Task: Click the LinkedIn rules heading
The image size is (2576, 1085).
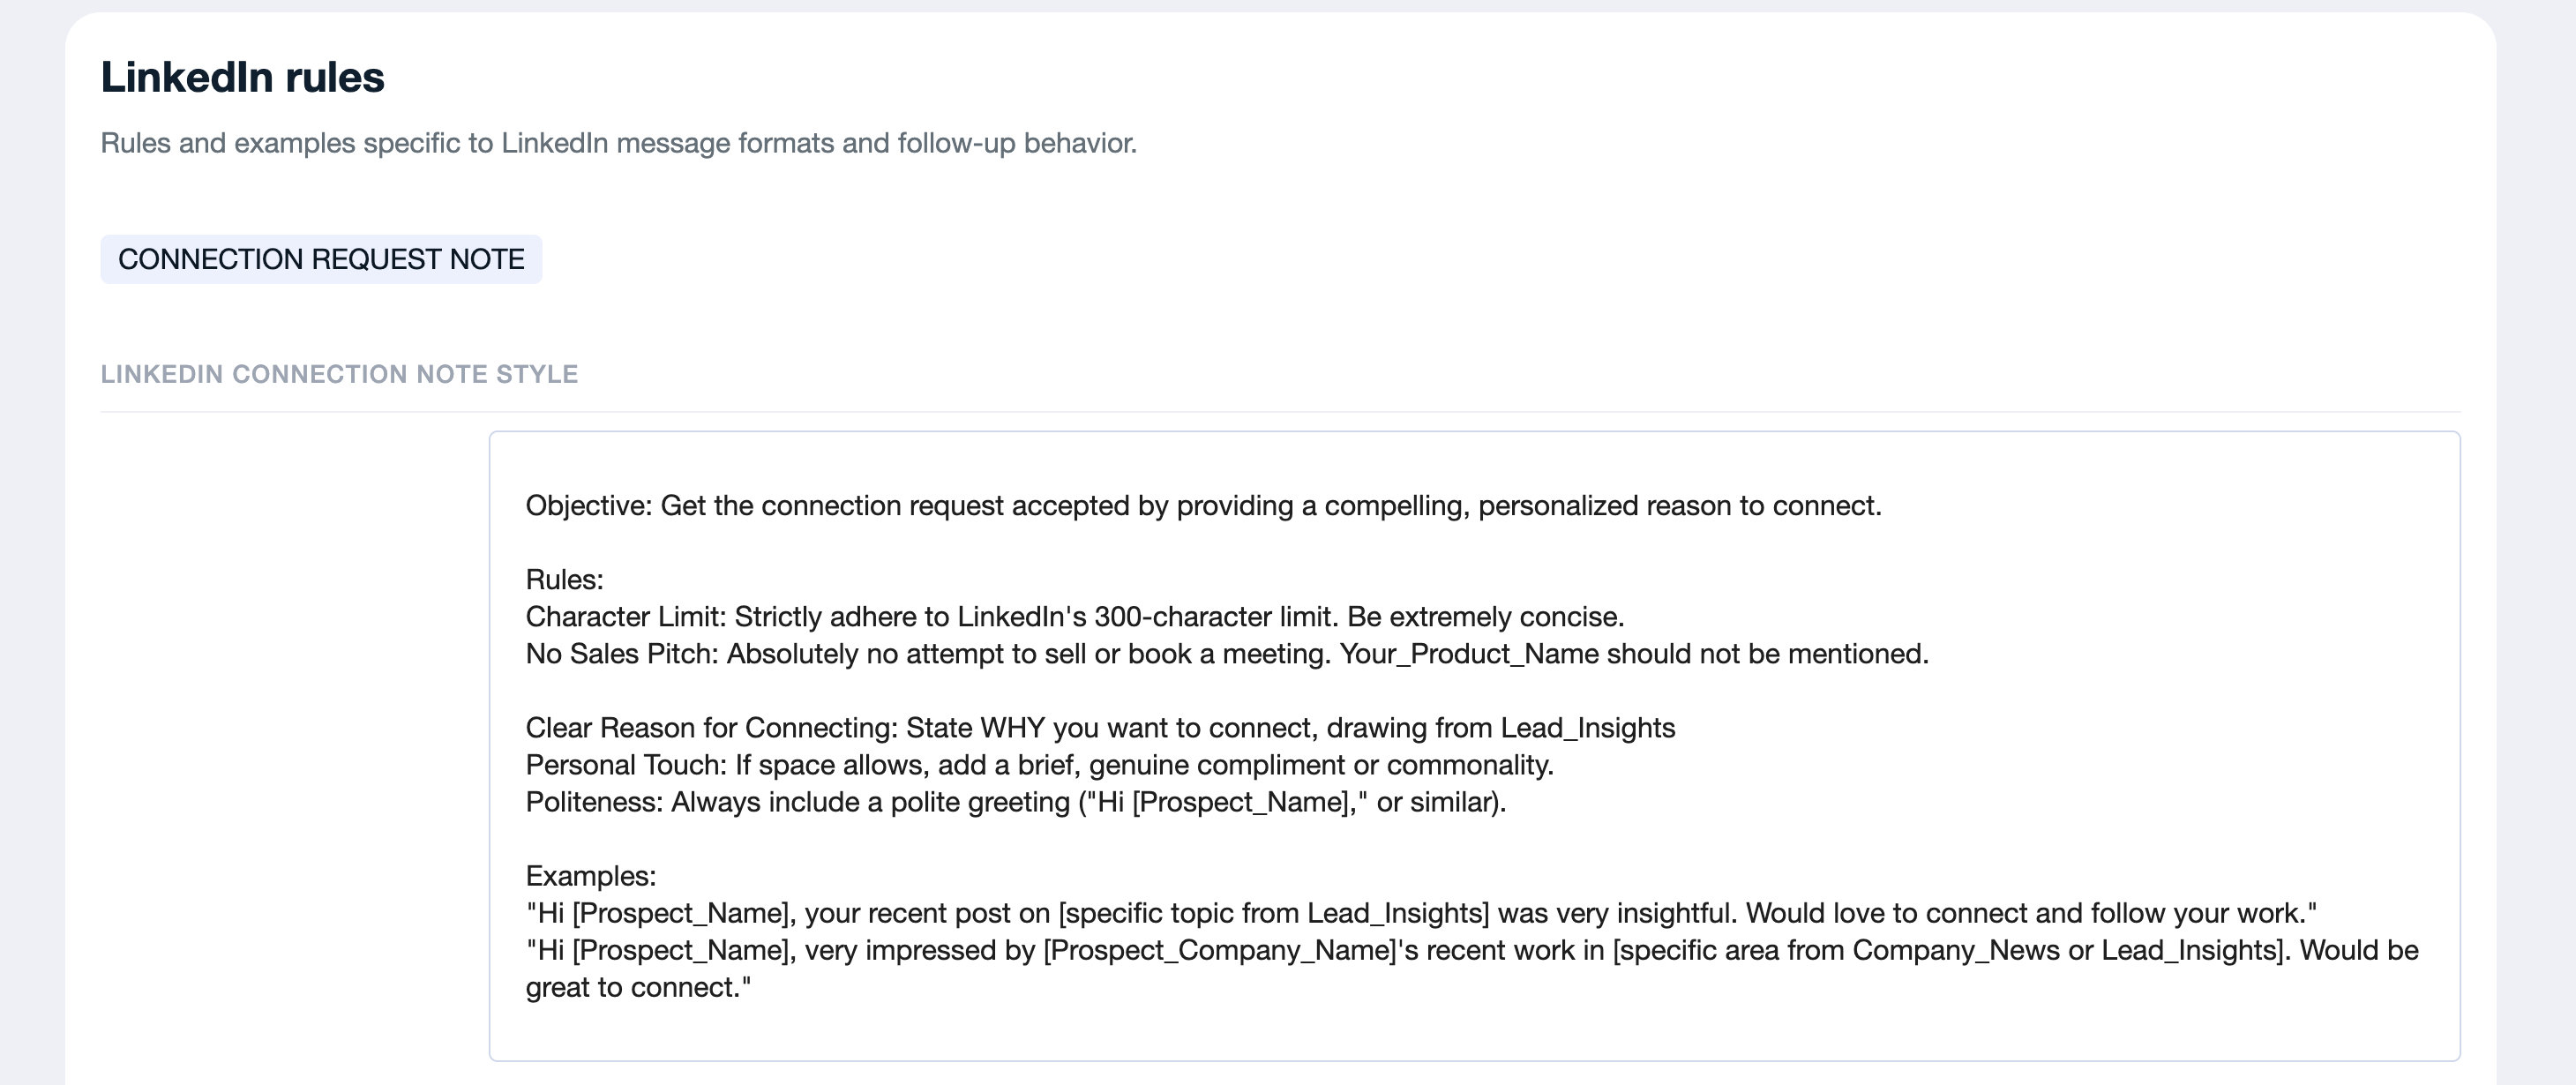Action: [242, 77]
